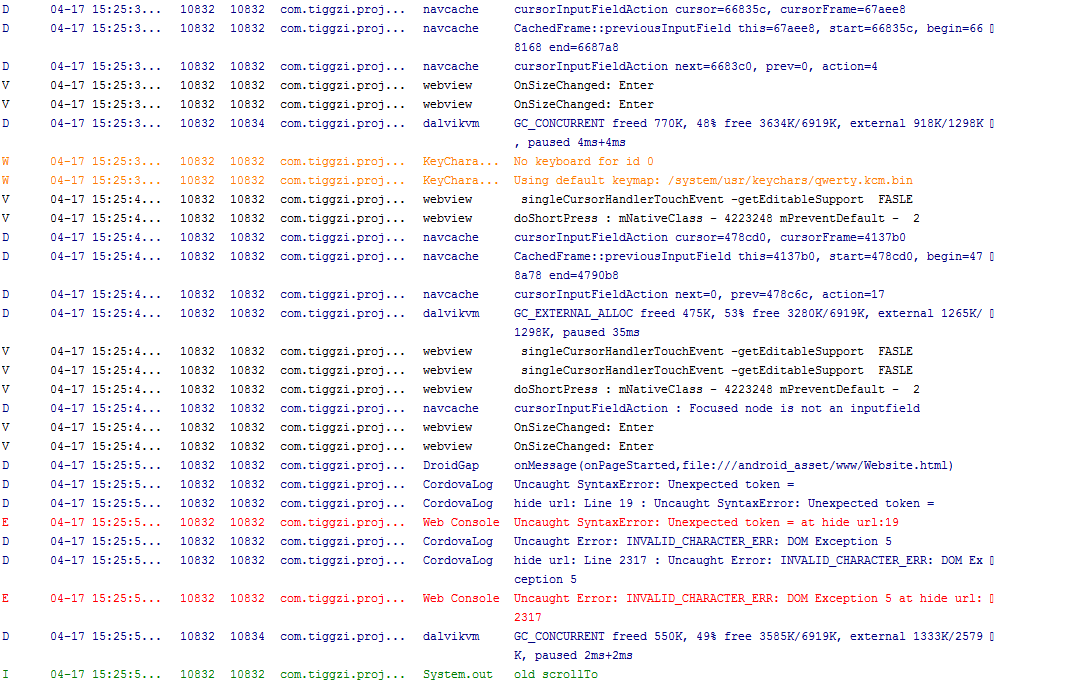Click the DroidGap tag in the log
The width and height of the screenshot is (1072, 683).
[450, 466]
